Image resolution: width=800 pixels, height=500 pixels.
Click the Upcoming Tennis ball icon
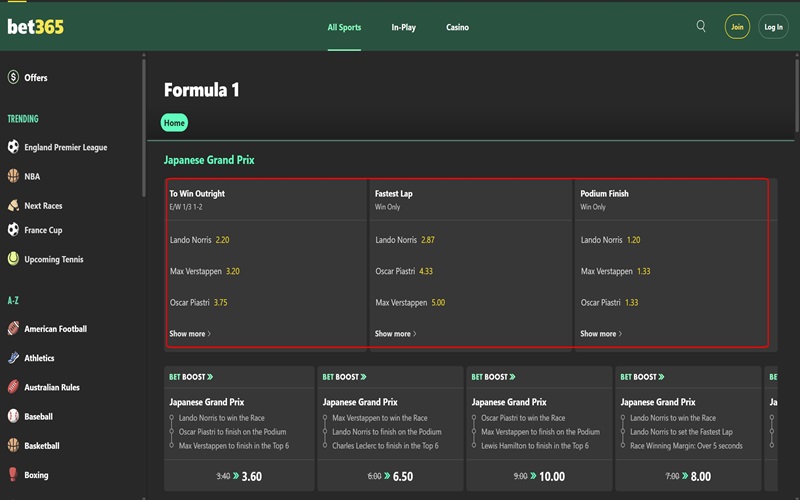point(13,259)
